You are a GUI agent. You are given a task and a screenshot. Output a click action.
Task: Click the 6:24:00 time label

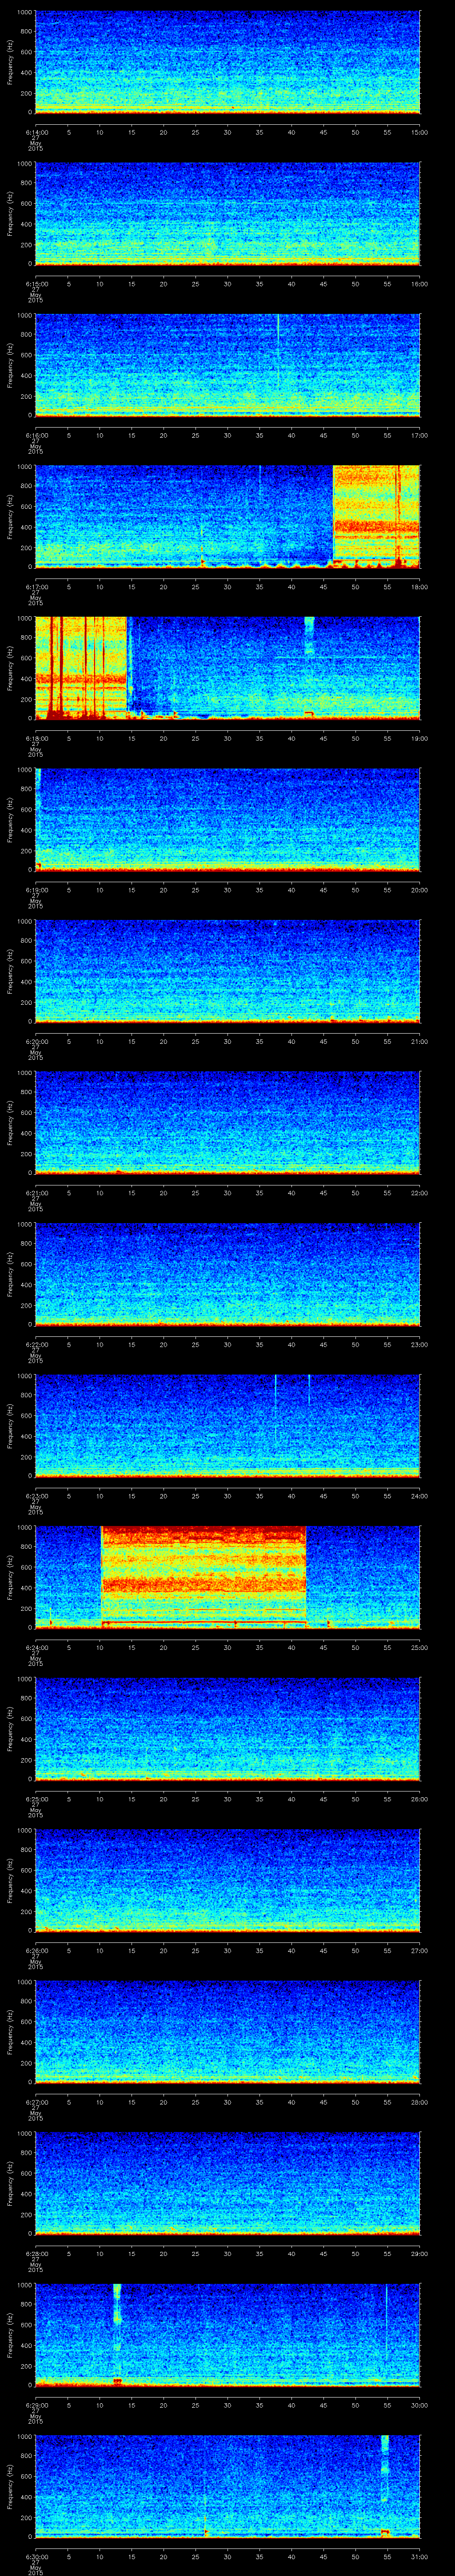click(36, 1647)
